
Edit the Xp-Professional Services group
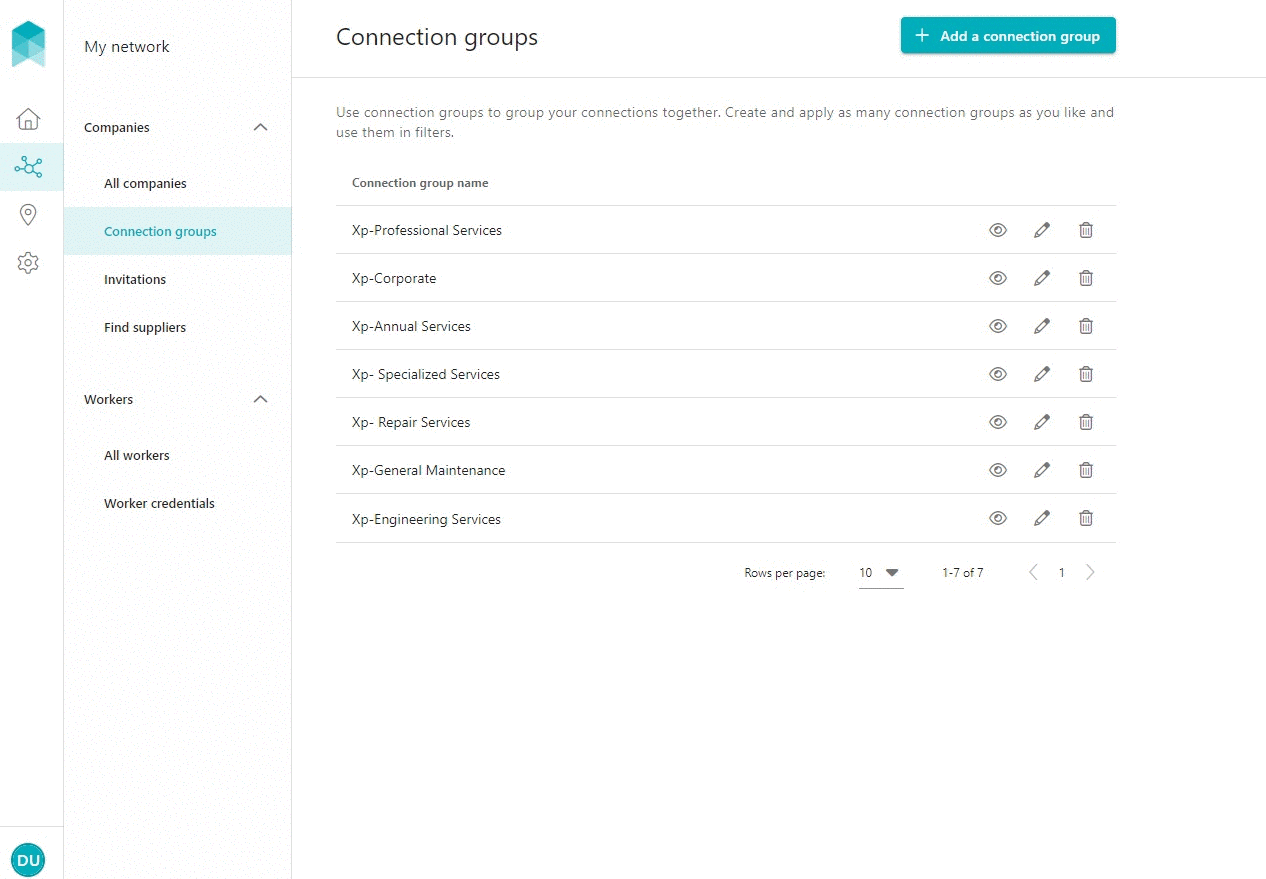tap(1042, 230)
